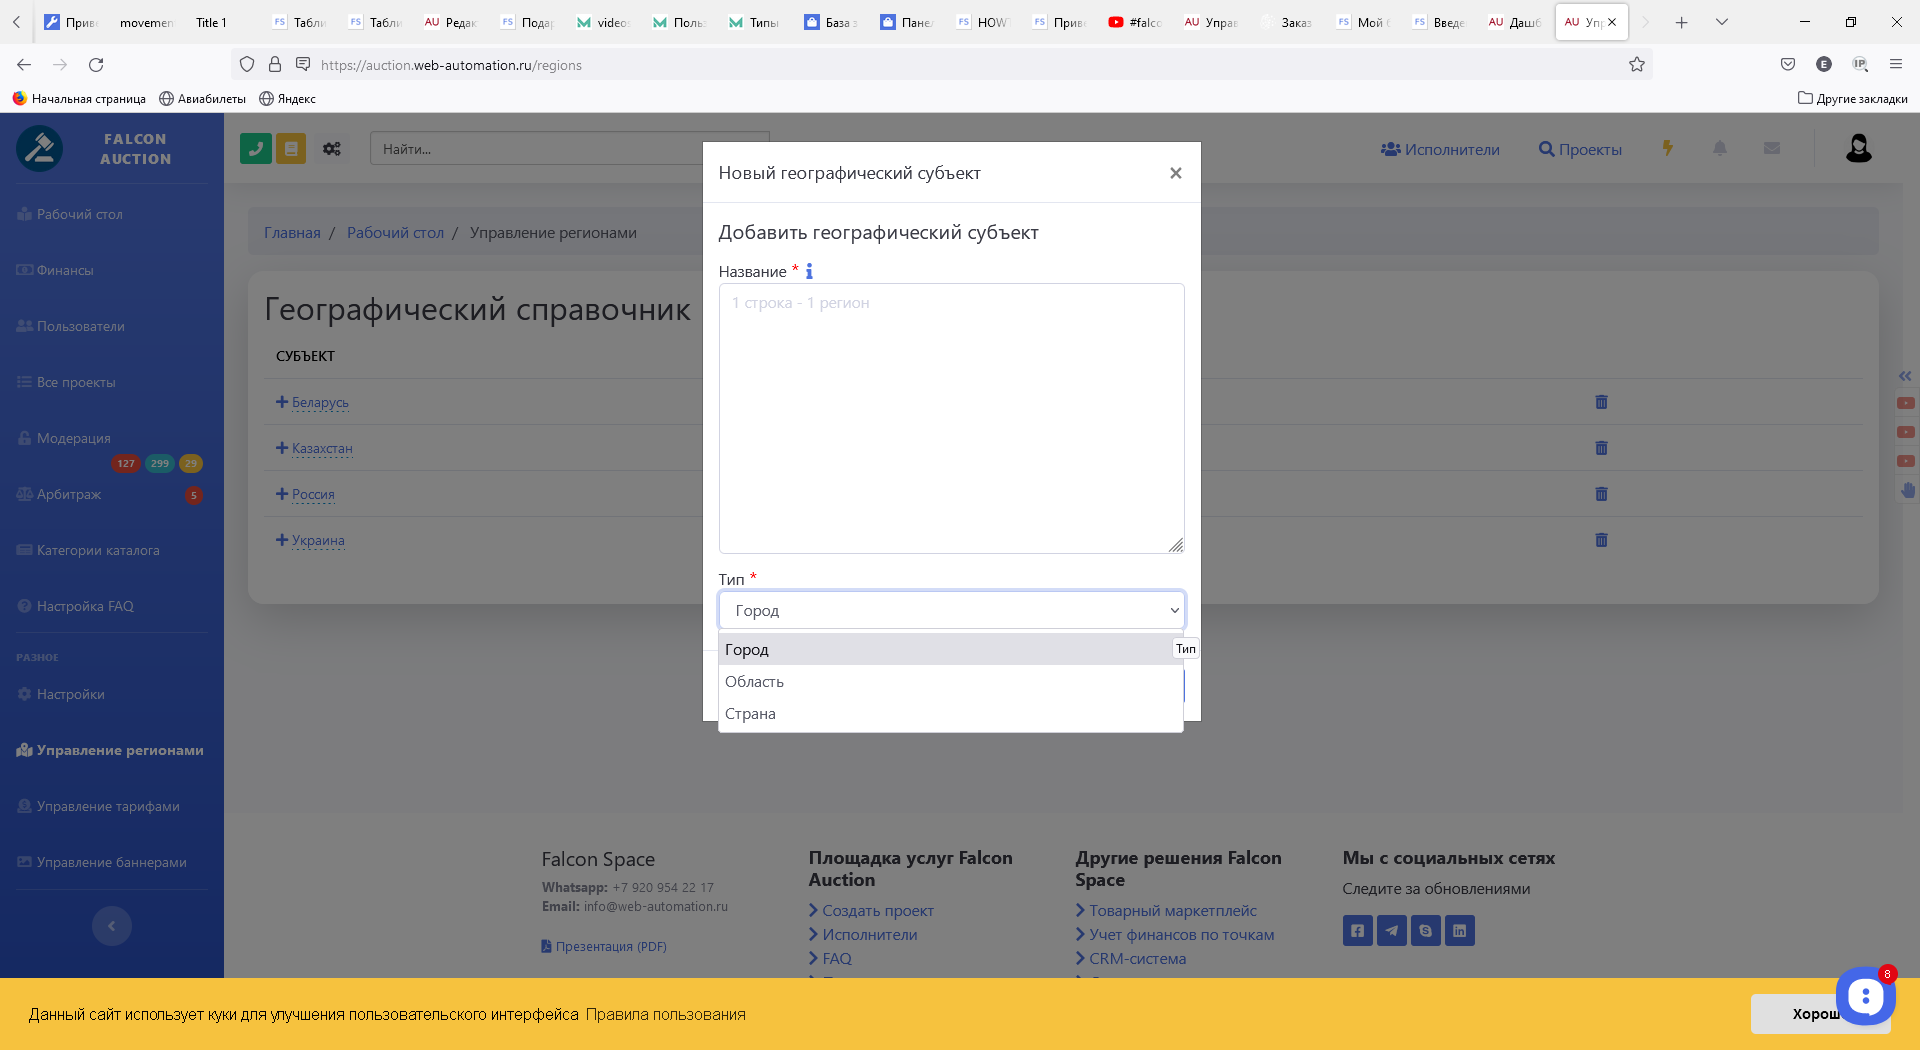The width and height of the screenshot is (1920, 1050).
Task: Click into the Название text area
Action: pyautogui.click(x=950, y=418)
